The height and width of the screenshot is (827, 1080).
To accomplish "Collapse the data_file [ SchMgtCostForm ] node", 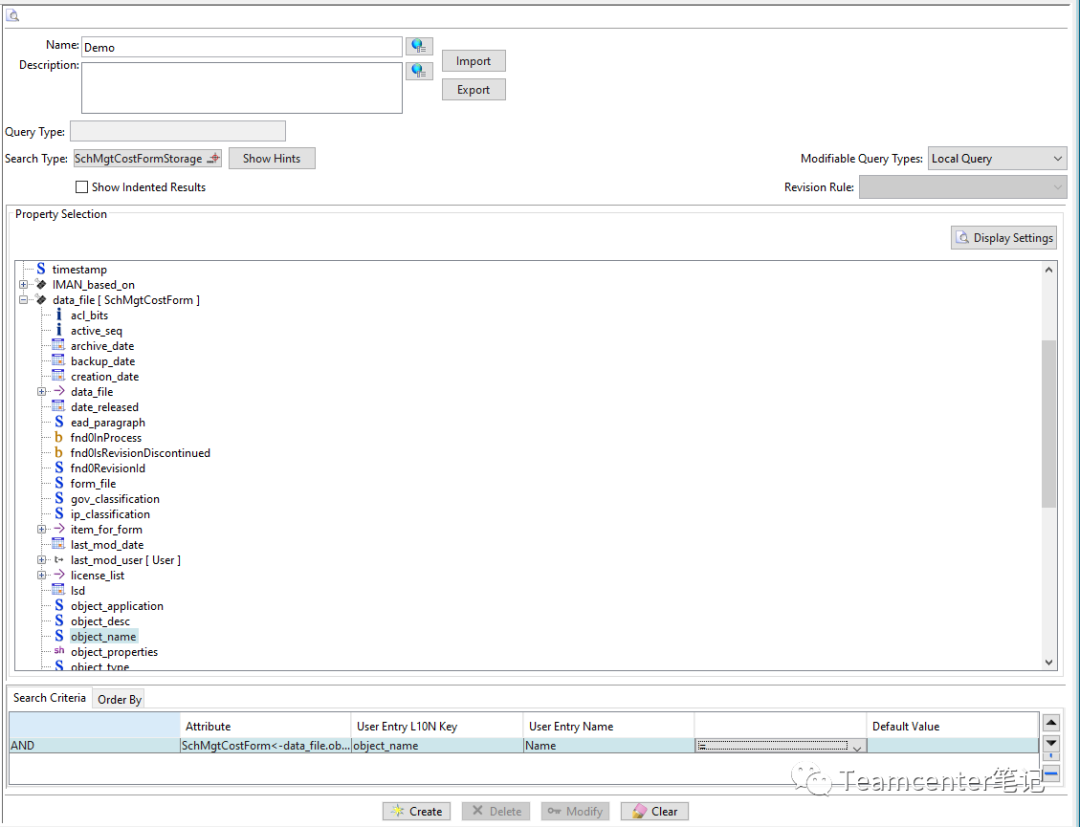I will (24, 300).
